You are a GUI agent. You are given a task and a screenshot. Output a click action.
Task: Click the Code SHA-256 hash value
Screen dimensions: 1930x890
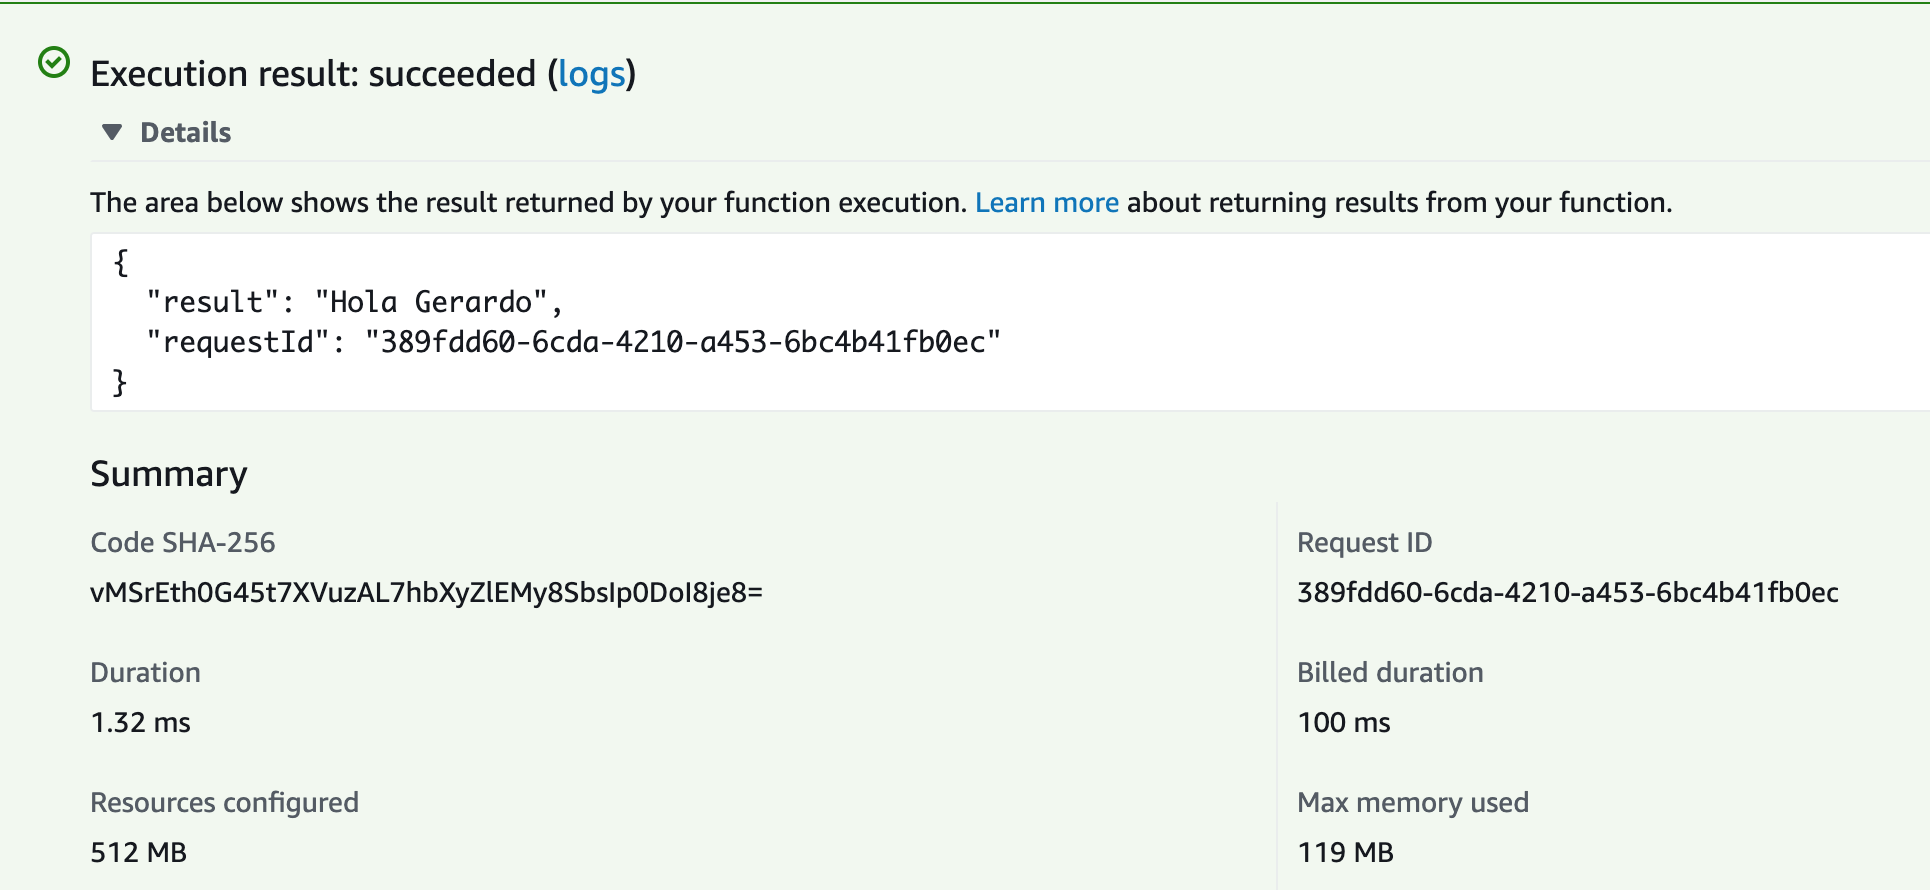(426, 593)
